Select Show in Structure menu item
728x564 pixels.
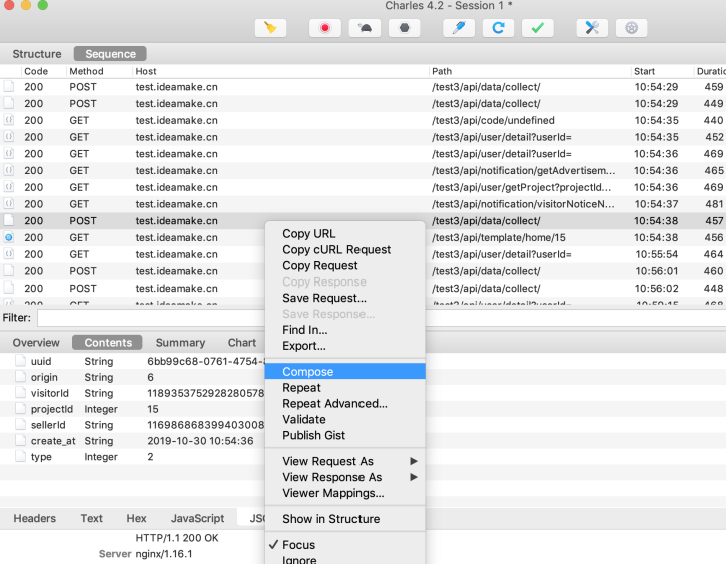[345, 519]
